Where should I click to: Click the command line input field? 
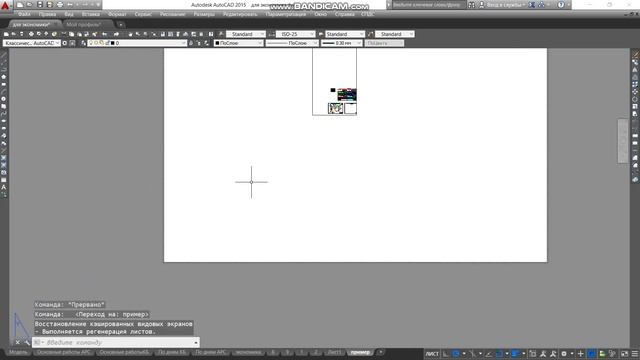116,342
